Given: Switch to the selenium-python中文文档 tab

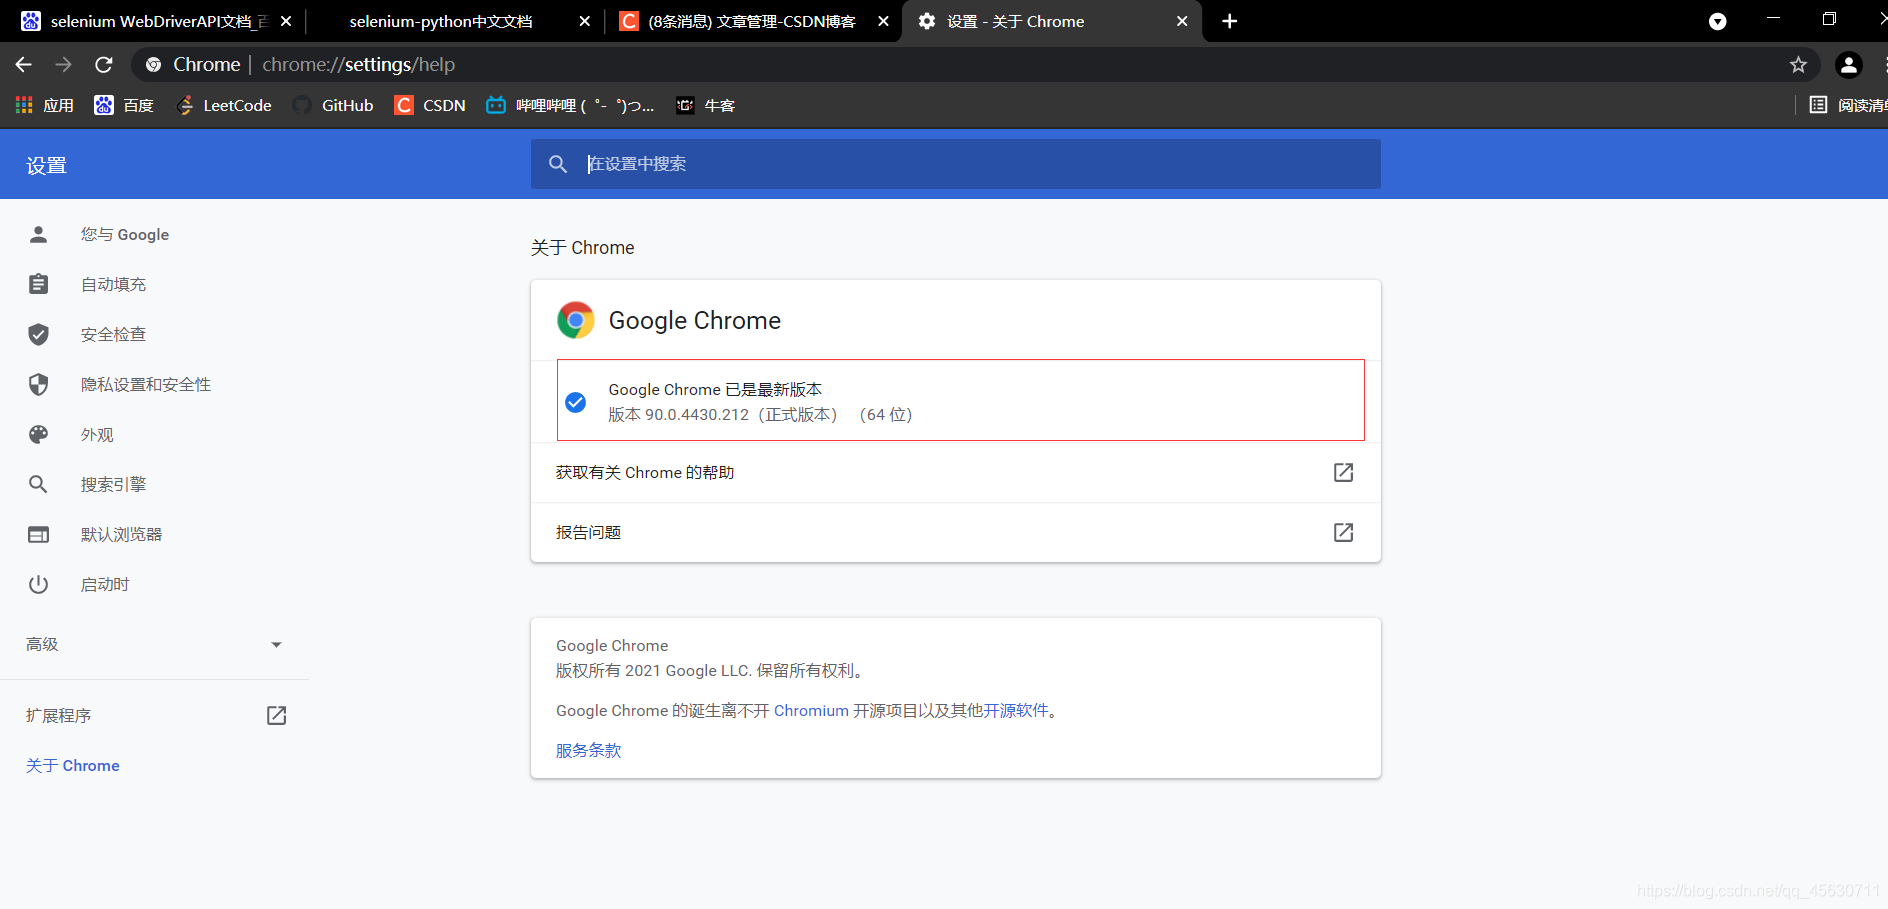Looking at the screenshot, I should 453,21.
